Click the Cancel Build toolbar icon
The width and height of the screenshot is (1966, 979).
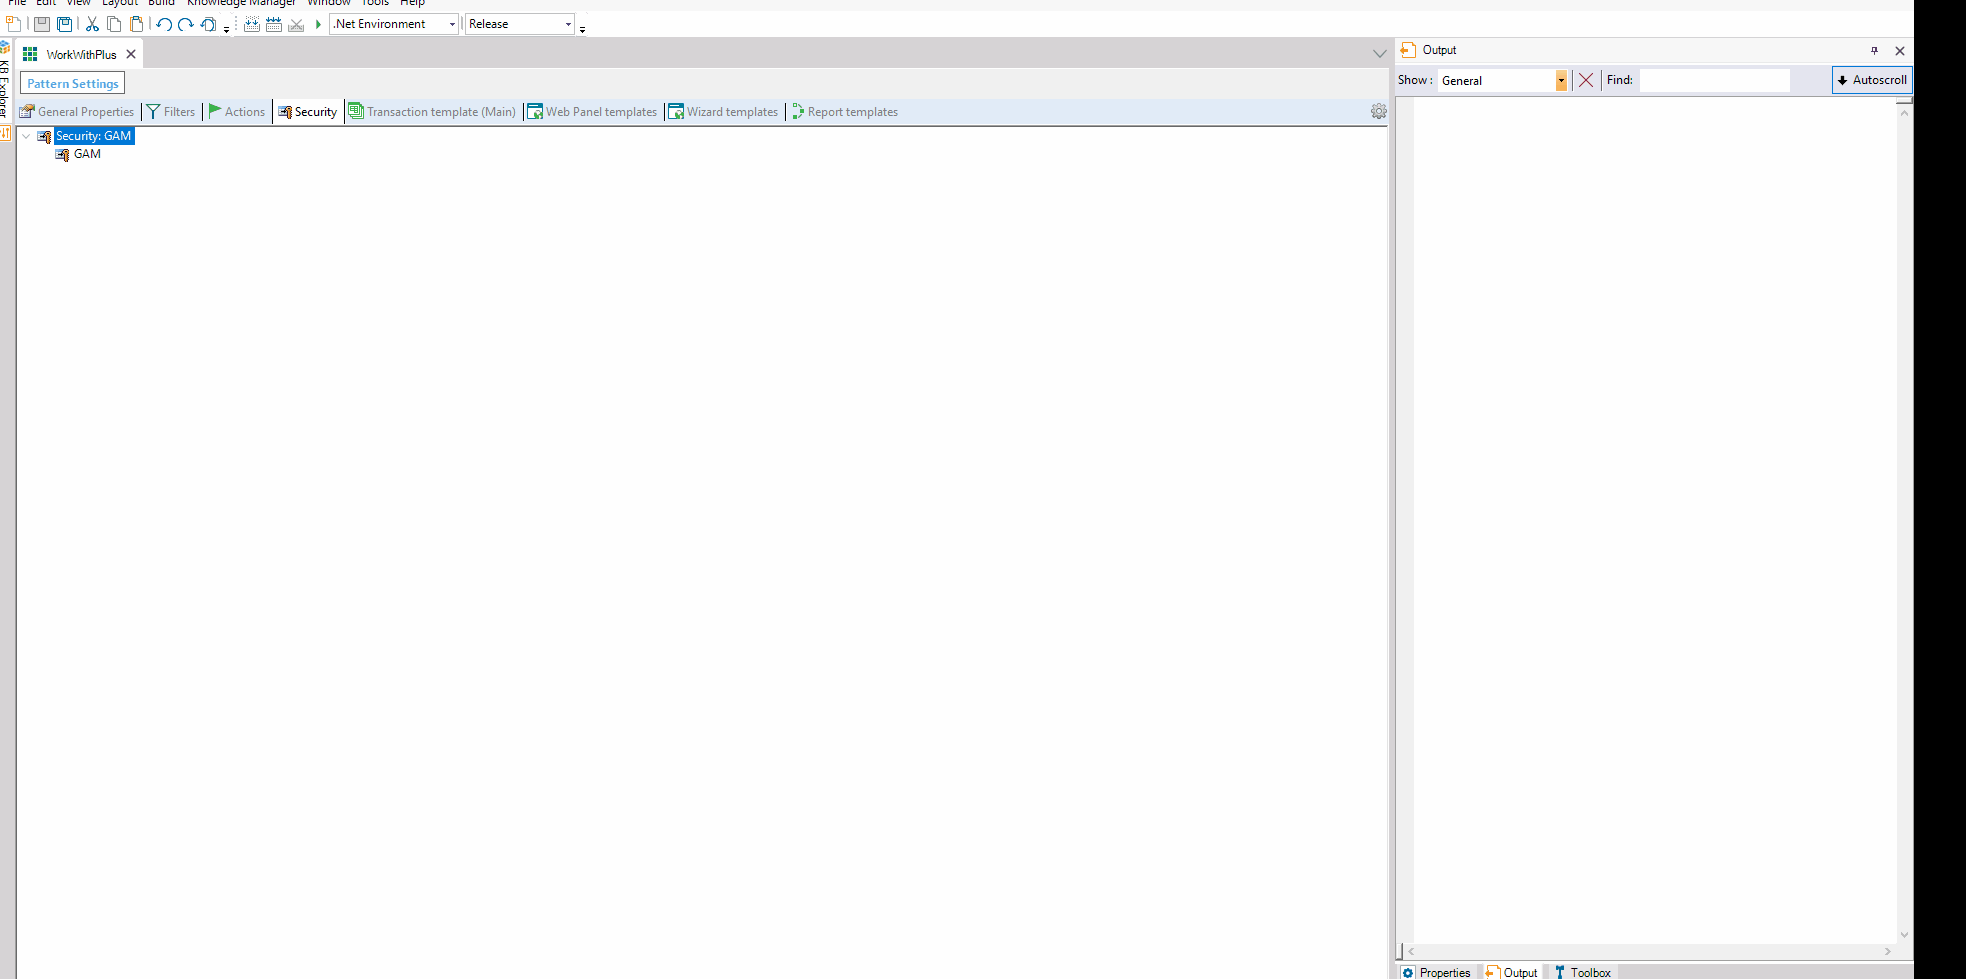point(296,24)
